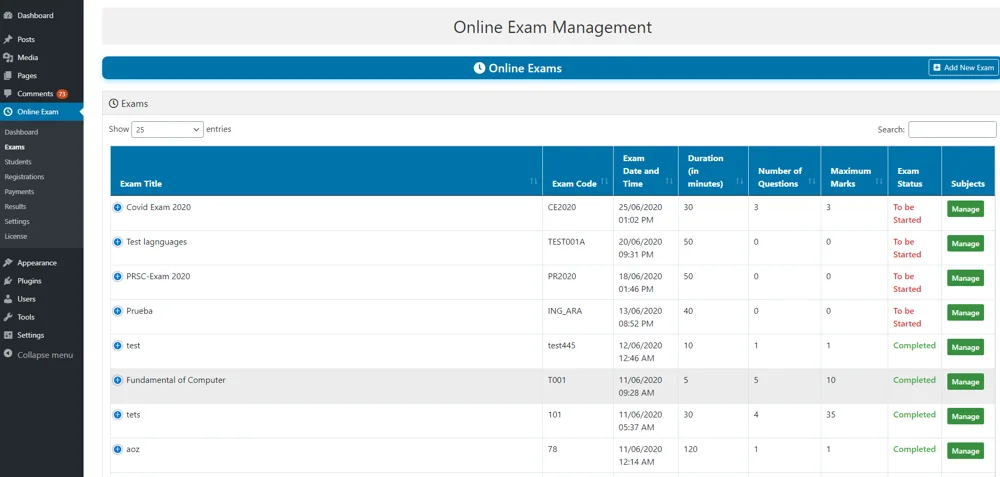Click the Online Exams header clock icon

(480, 68)
